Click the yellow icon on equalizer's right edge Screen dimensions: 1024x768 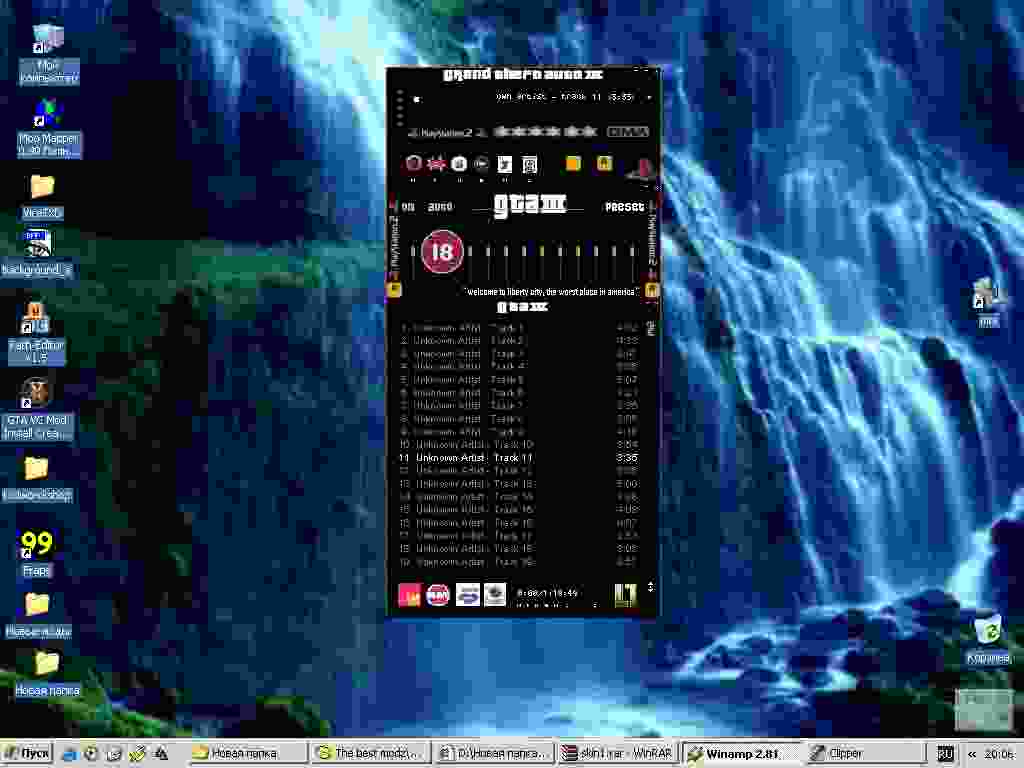click(651, 289)
